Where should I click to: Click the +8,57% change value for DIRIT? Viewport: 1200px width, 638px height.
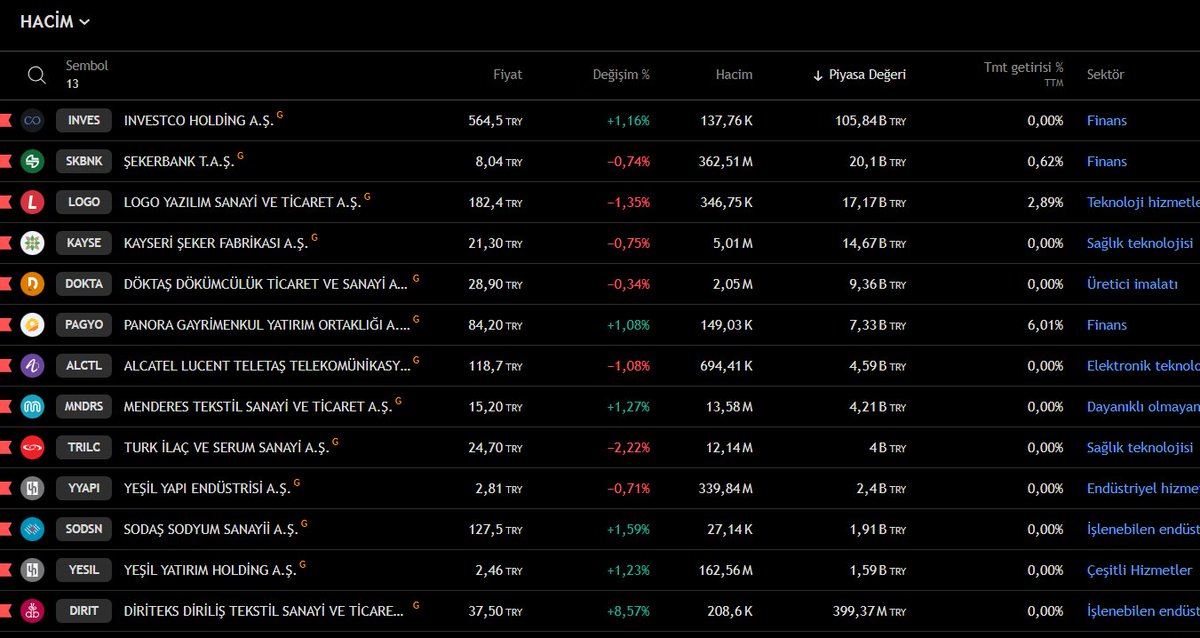click(628, 611)
